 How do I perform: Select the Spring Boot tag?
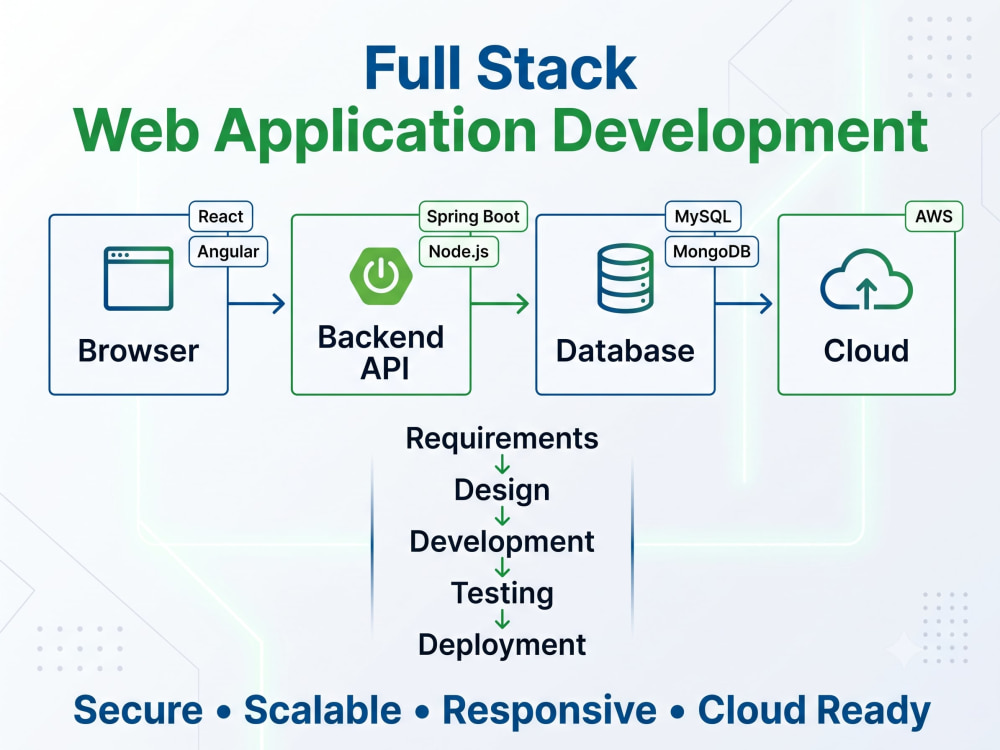coord(473,216)
